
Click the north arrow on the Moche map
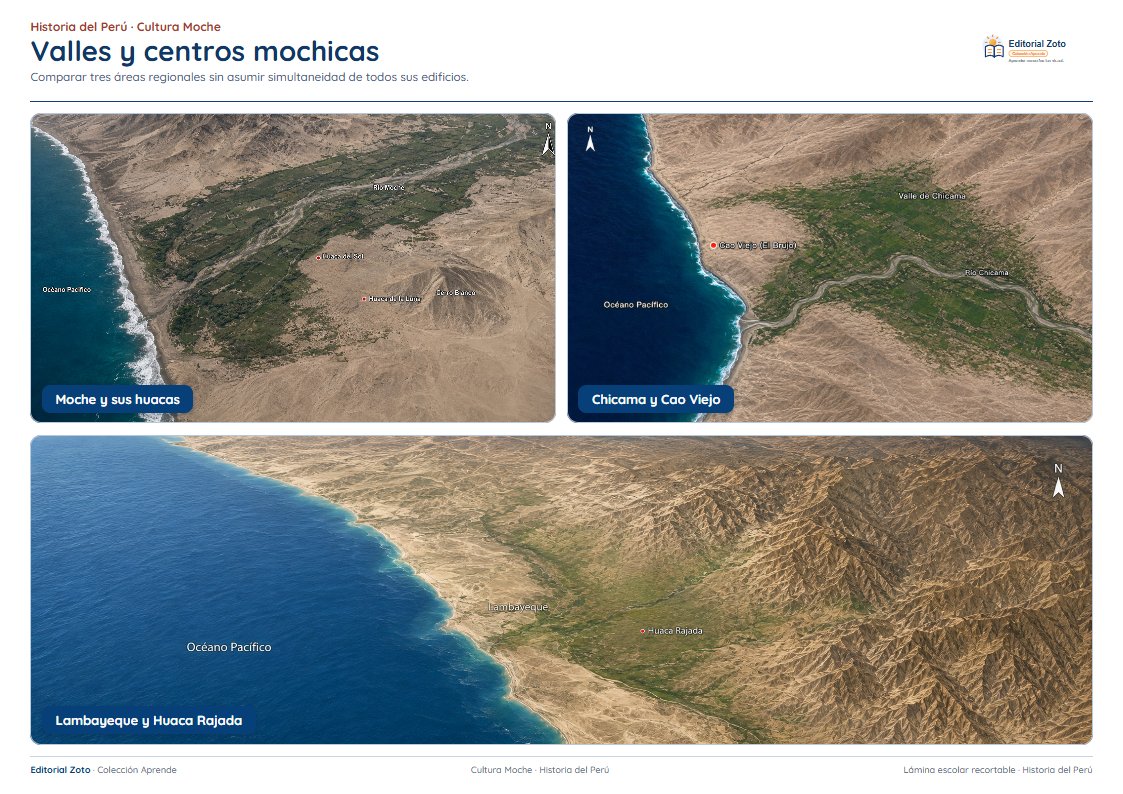548,139
